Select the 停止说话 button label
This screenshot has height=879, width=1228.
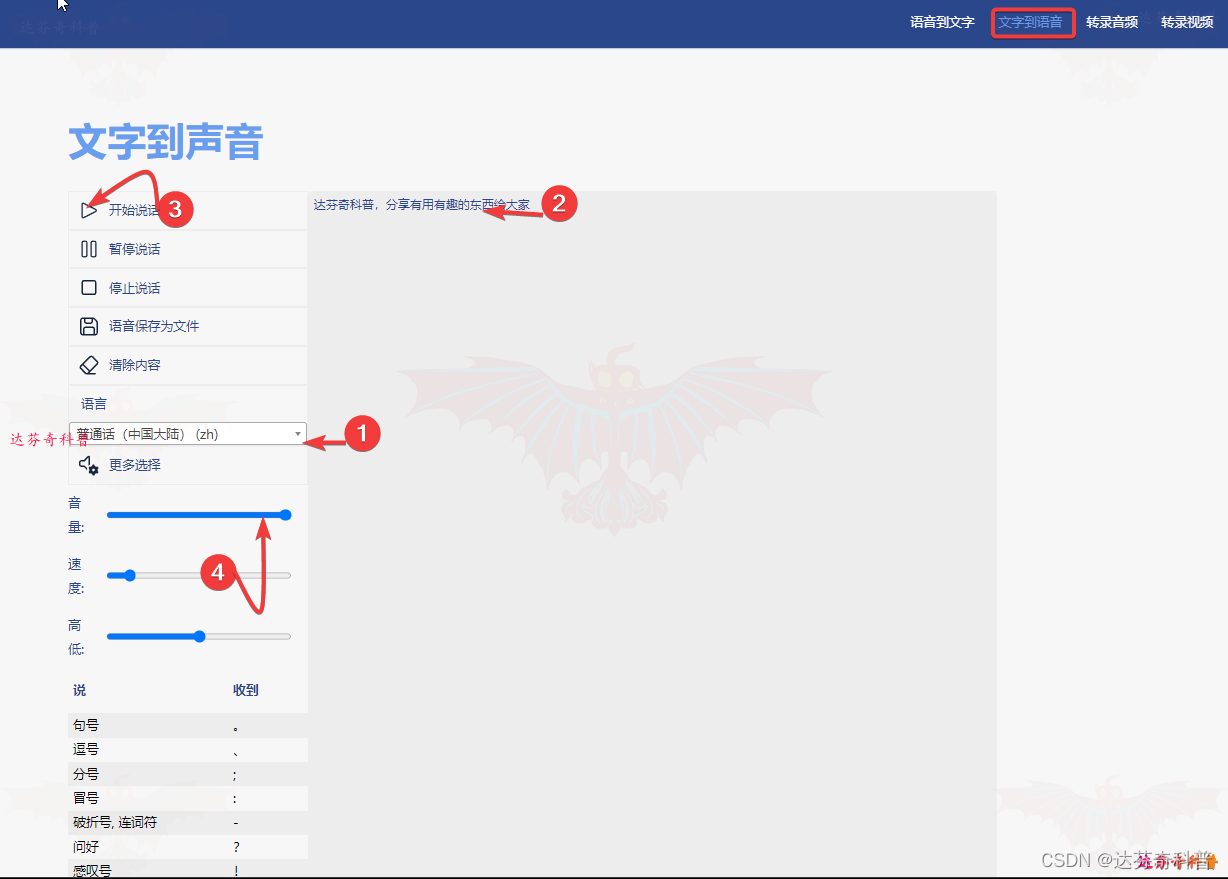click(x=135, y=288)
